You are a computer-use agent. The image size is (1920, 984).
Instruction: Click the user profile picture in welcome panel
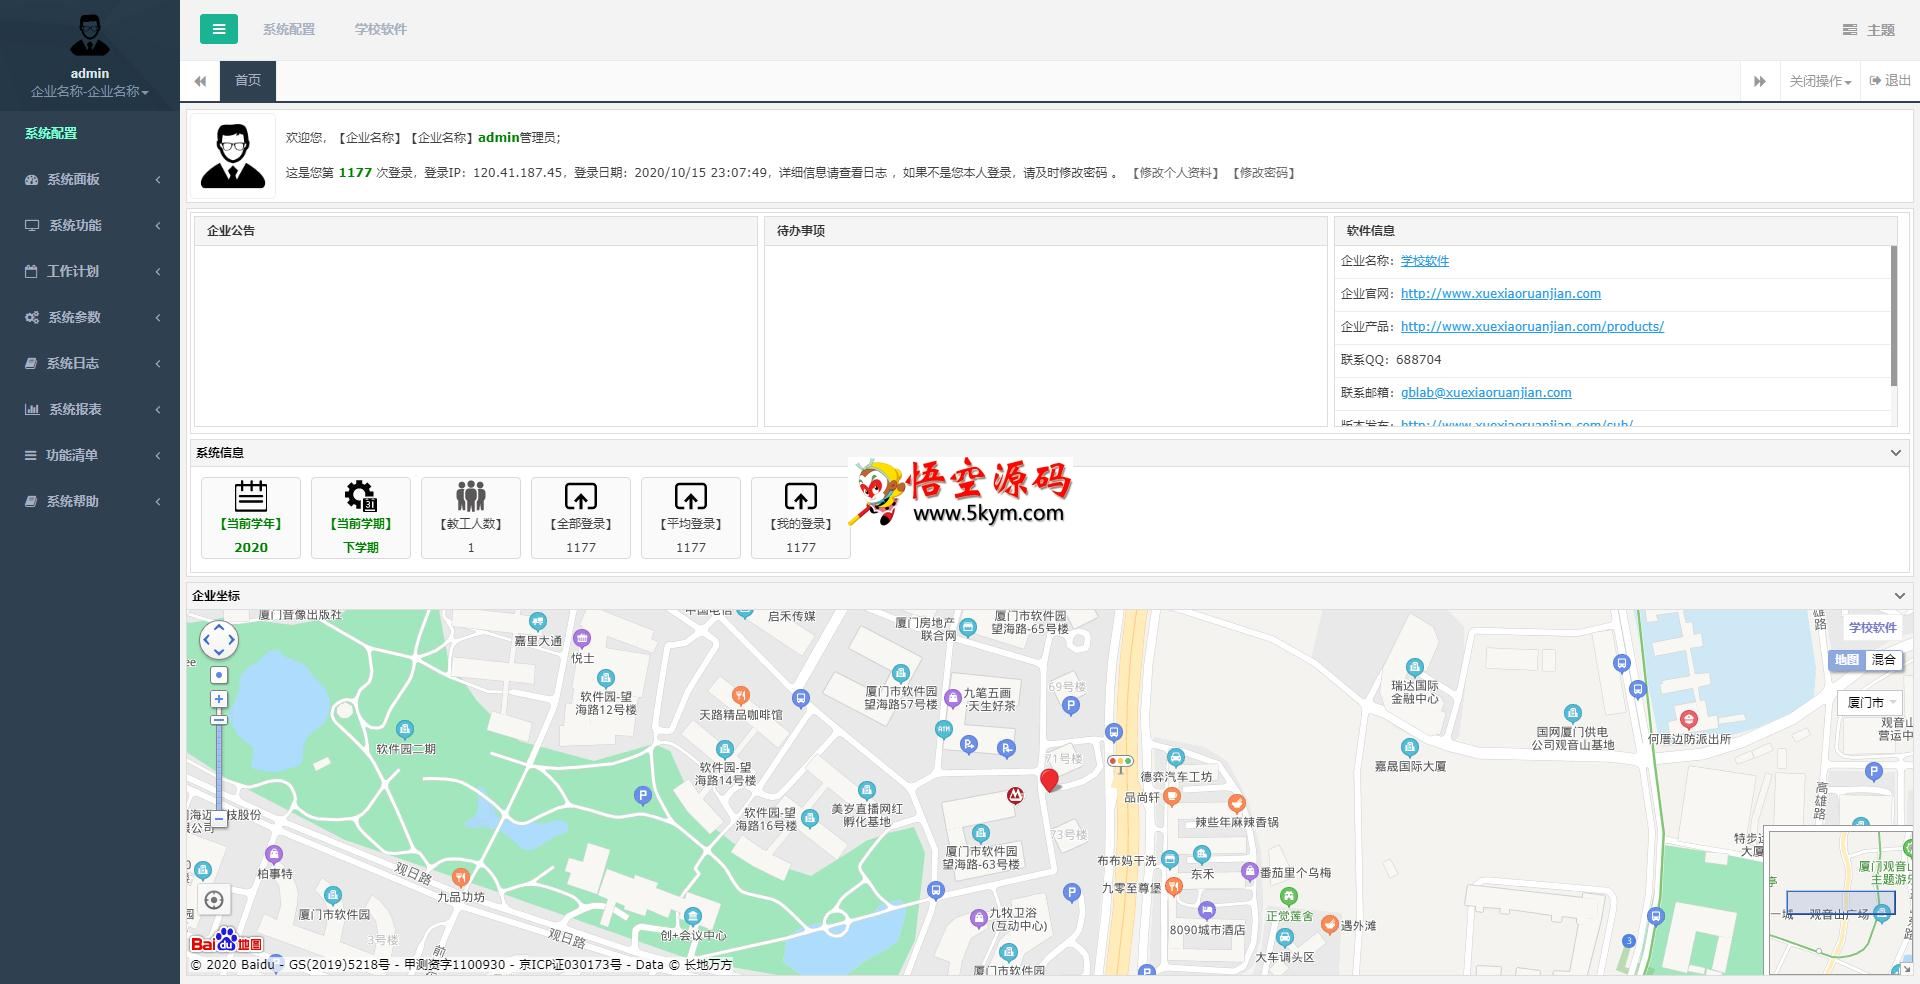233,156
